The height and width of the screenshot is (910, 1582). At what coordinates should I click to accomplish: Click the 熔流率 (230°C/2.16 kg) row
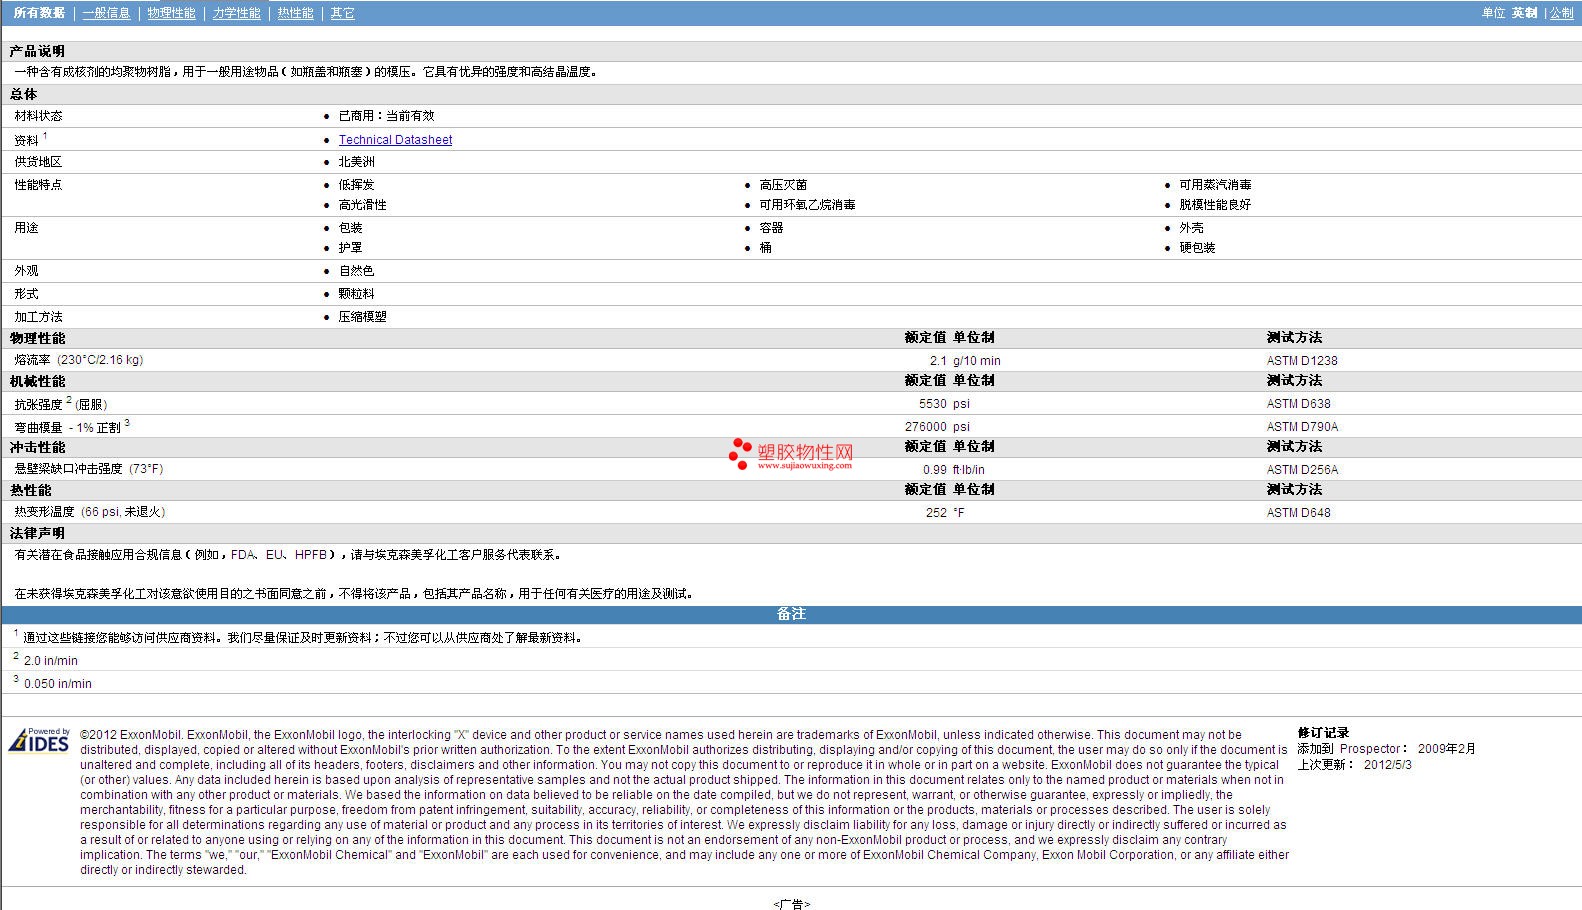coord(790,360)
